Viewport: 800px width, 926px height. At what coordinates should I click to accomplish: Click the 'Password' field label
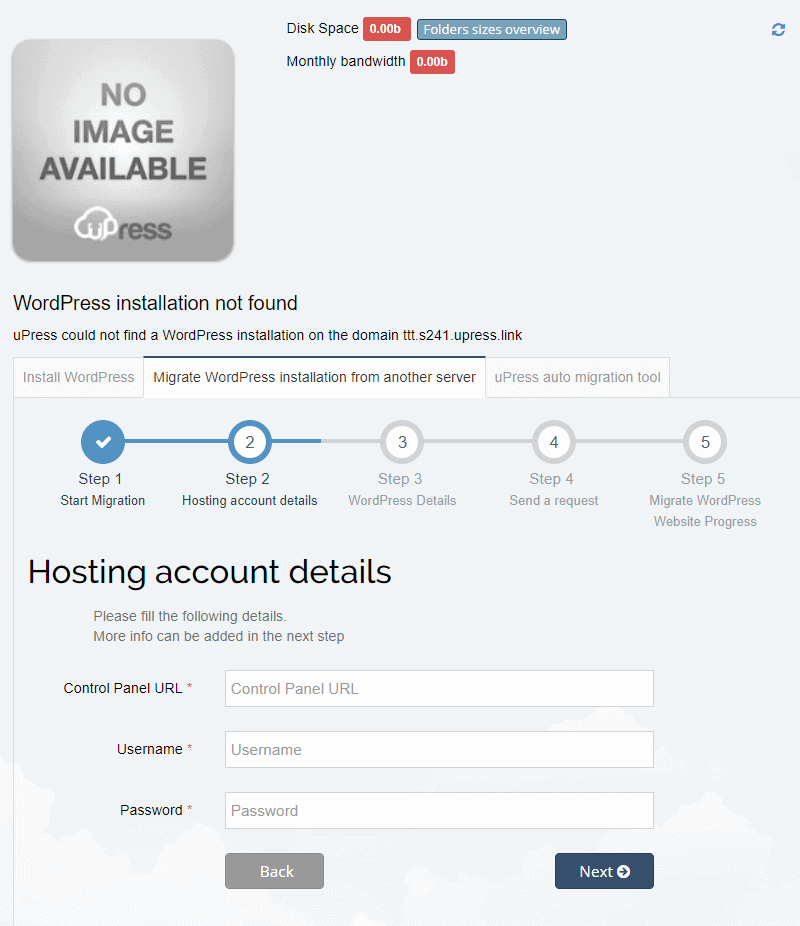(x=151, y=810)
